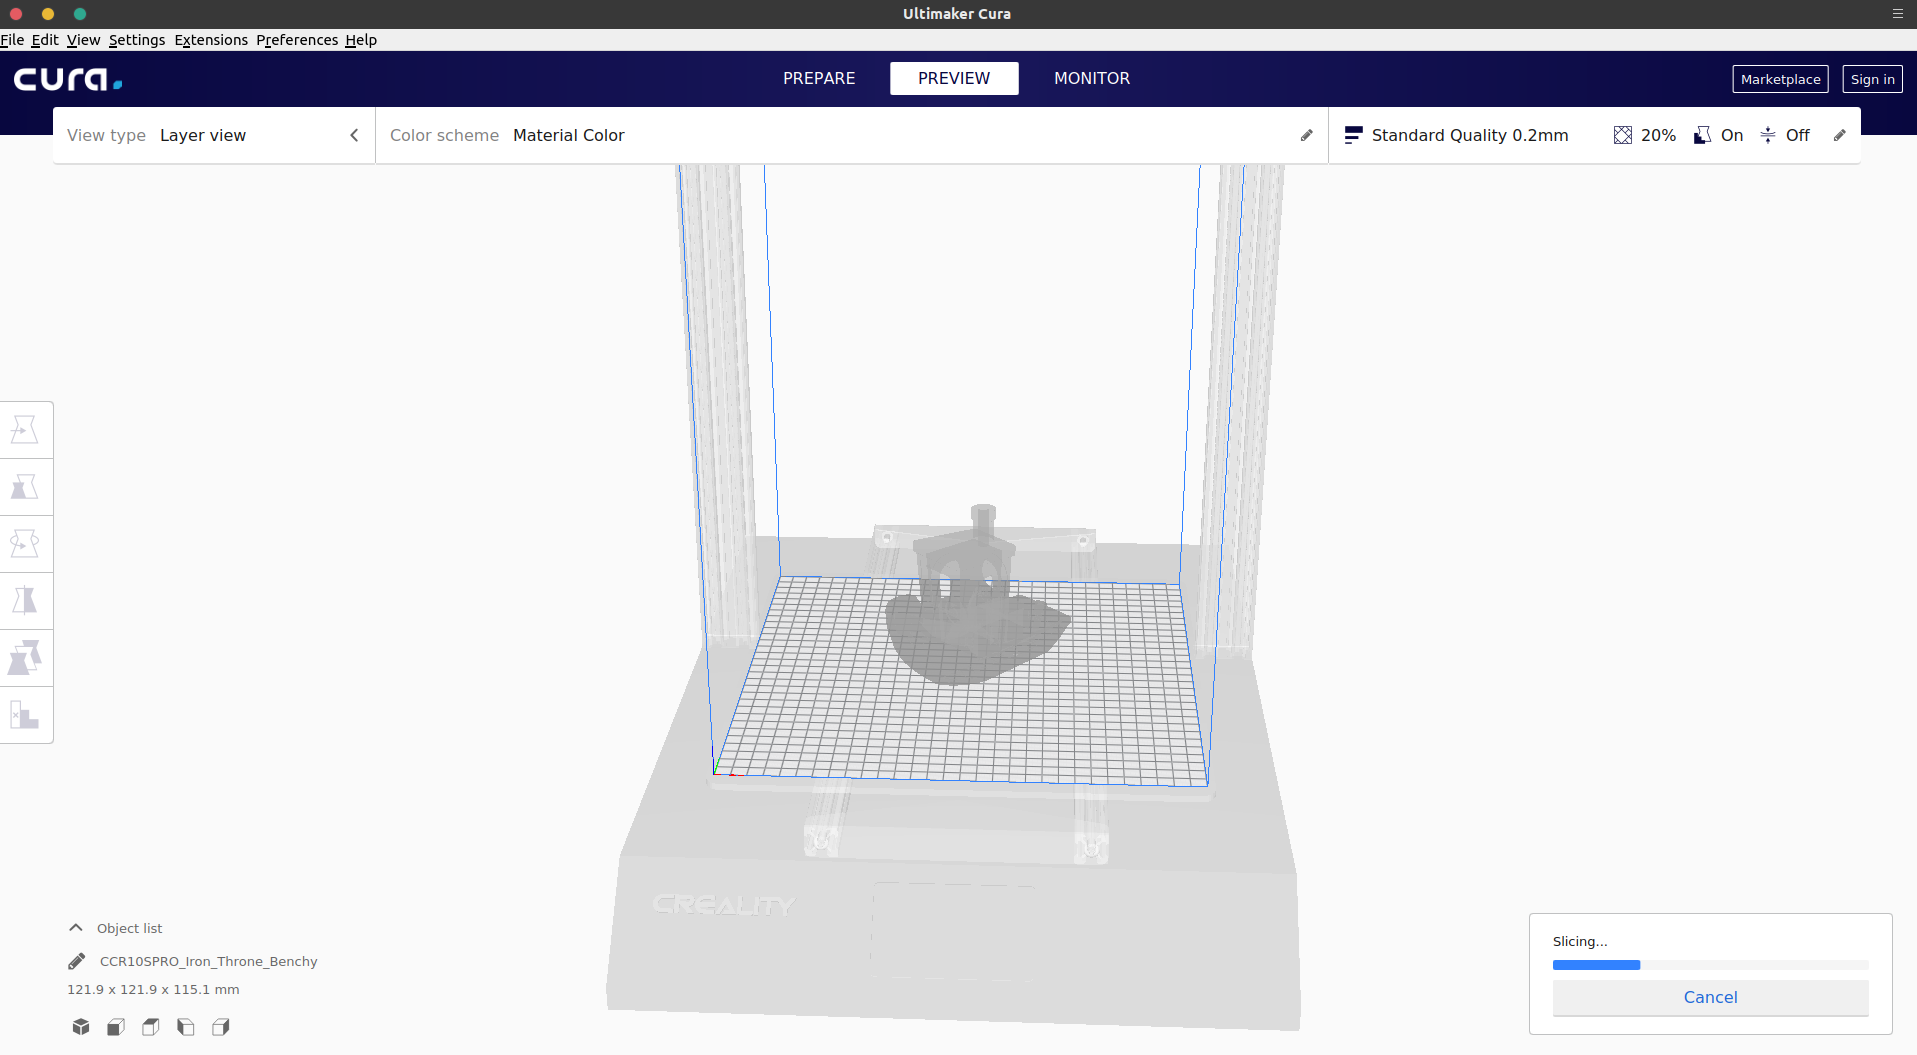Screen dimensions: 1917x1055
Task: Click the slicing progress bar
Action: 1710,964
